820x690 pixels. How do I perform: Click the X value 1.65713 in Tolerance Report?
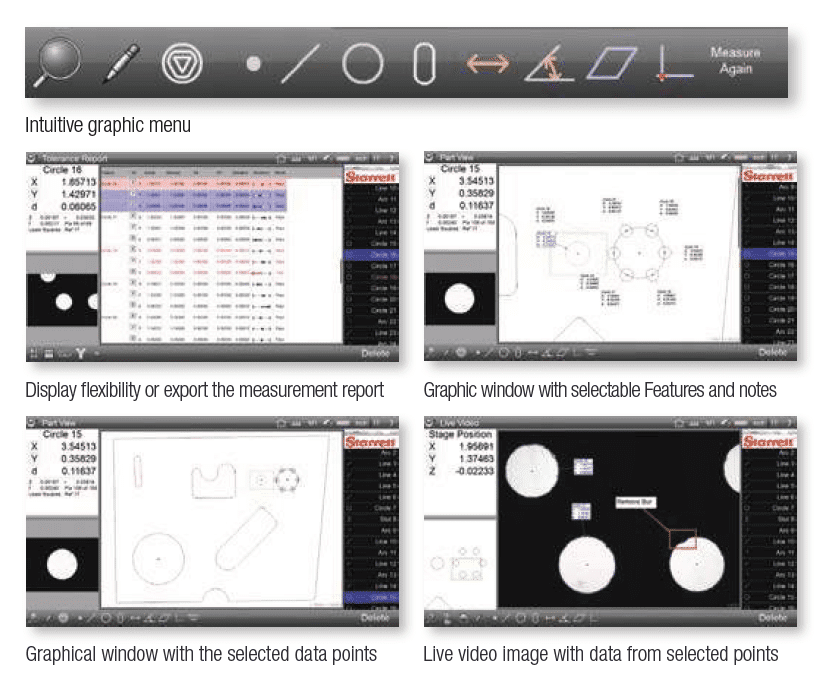tap(78, 182)
